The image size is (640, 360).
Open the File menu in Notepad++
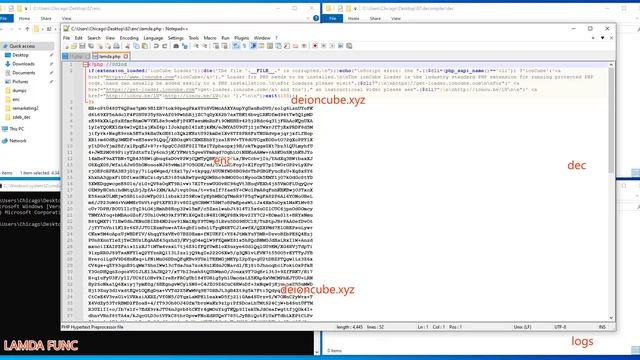[x=67, y=38]
